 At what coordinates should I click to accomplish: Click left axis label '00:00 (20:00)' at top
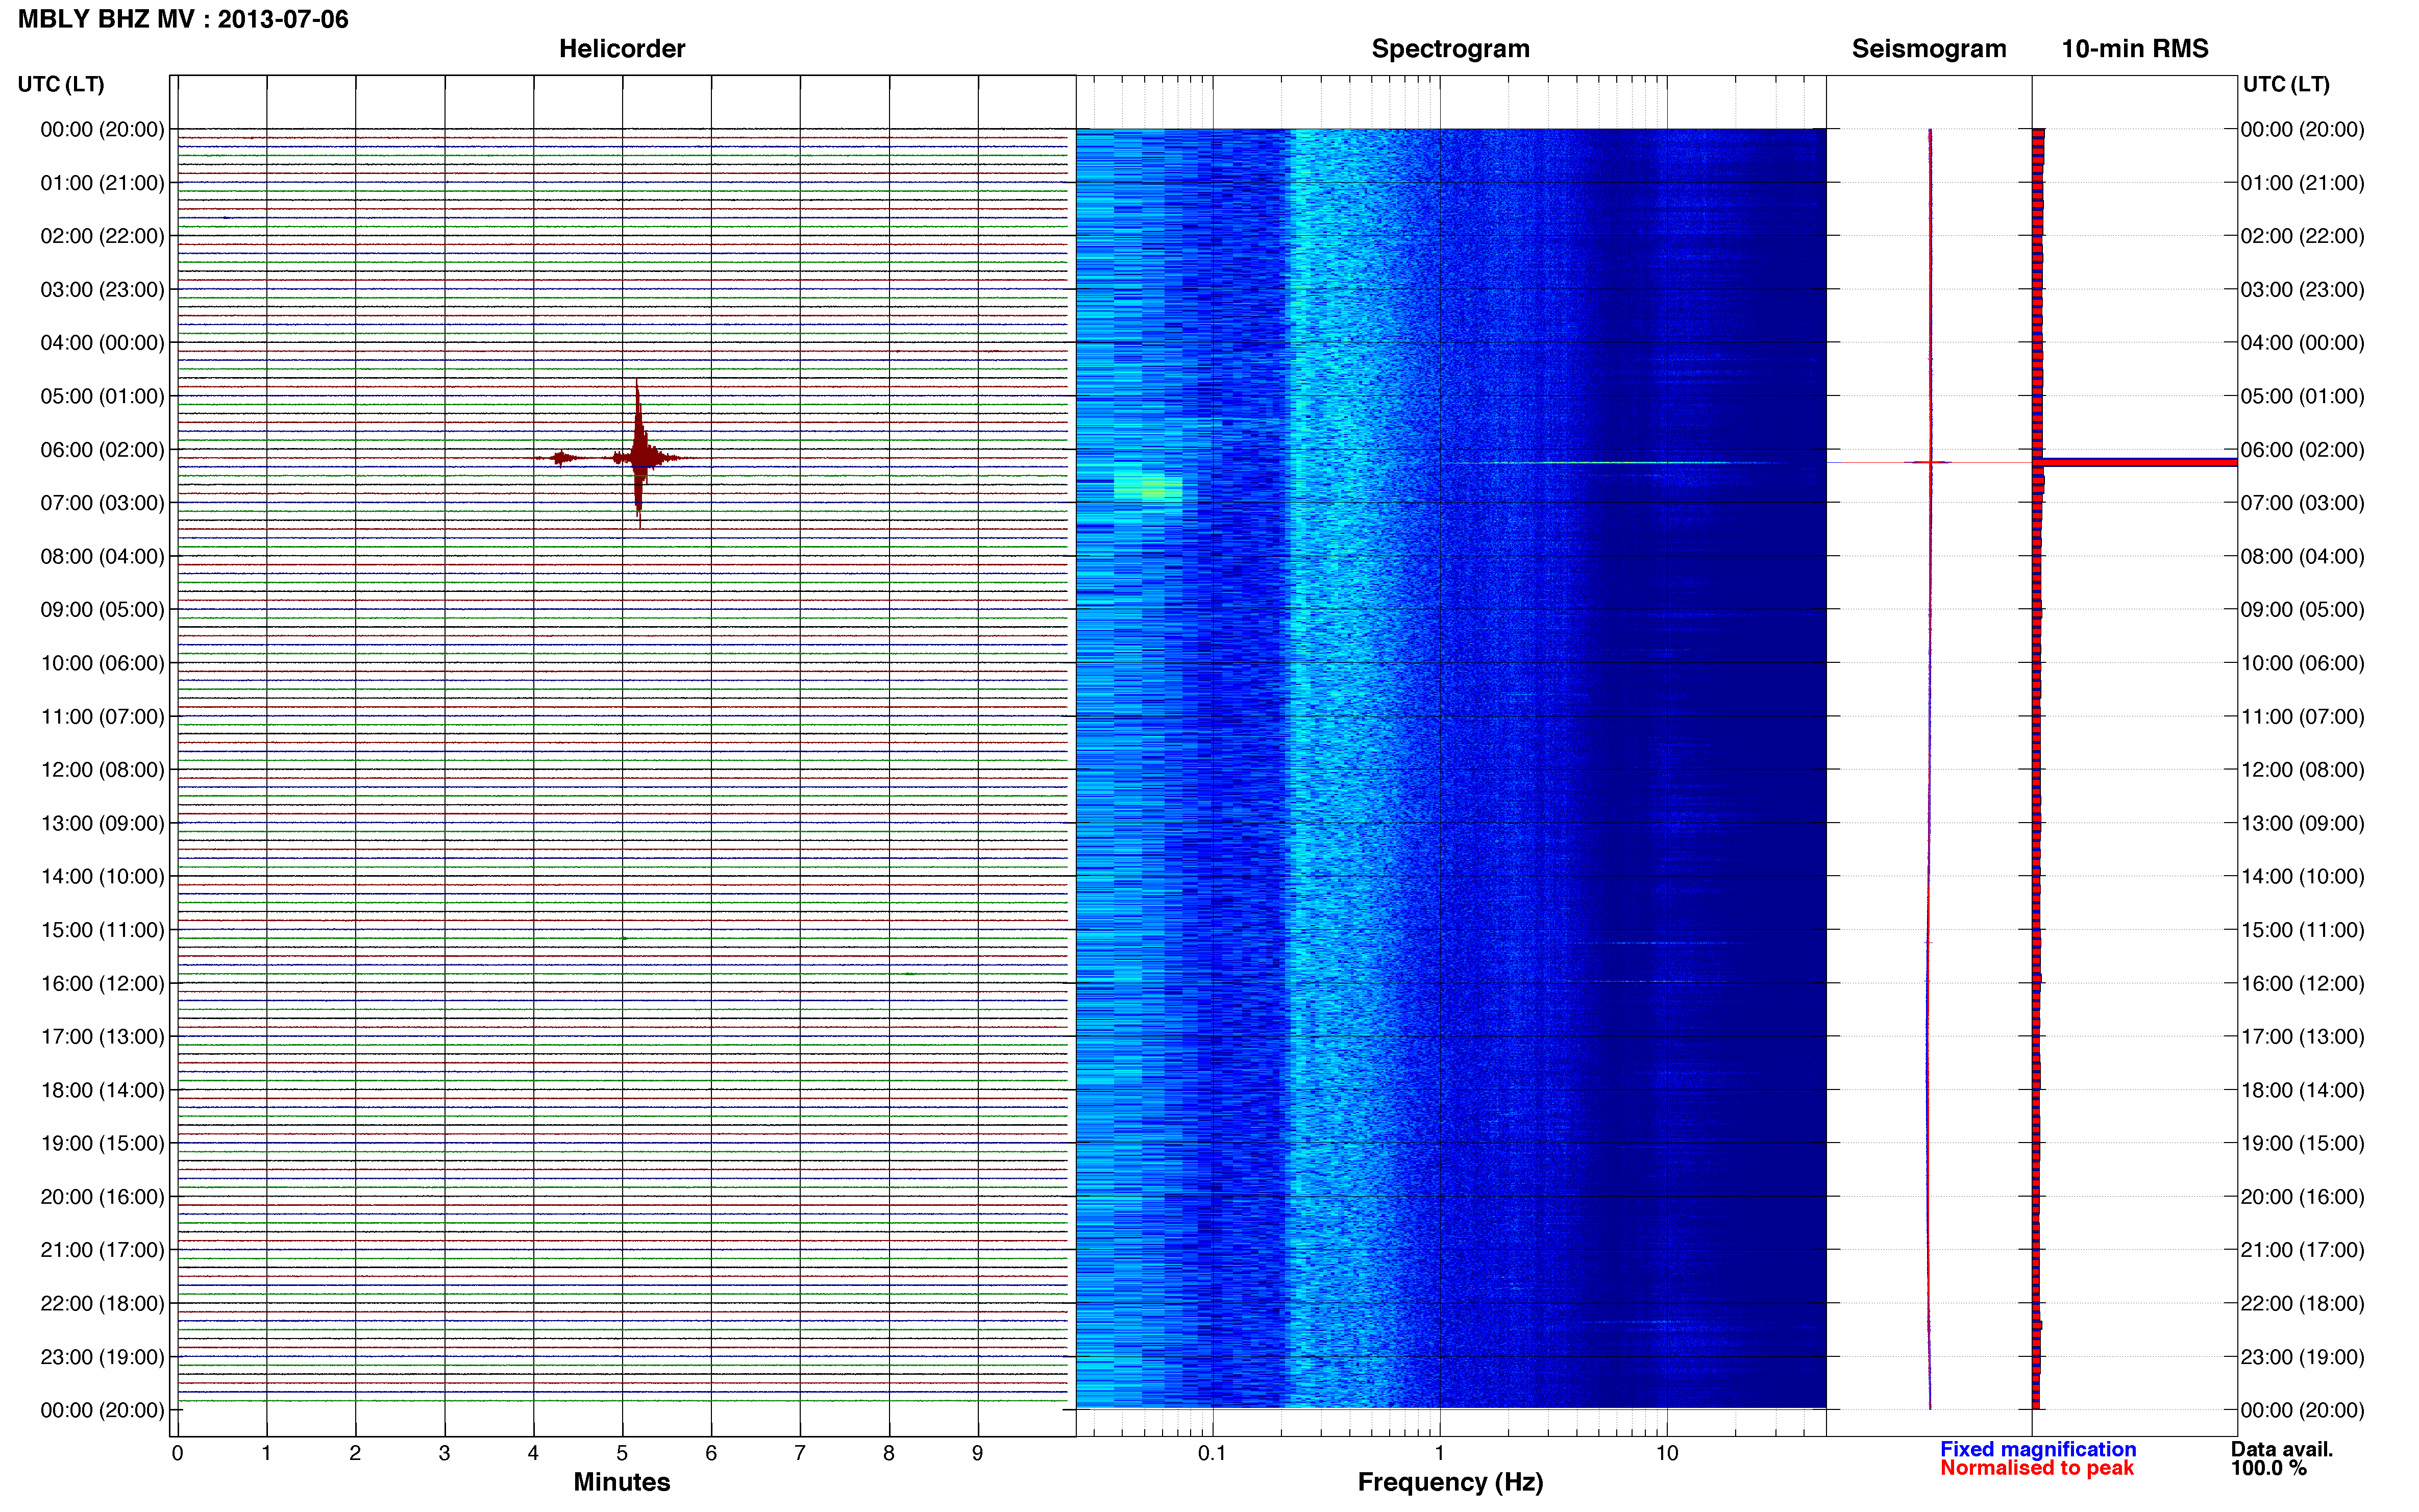102,129
